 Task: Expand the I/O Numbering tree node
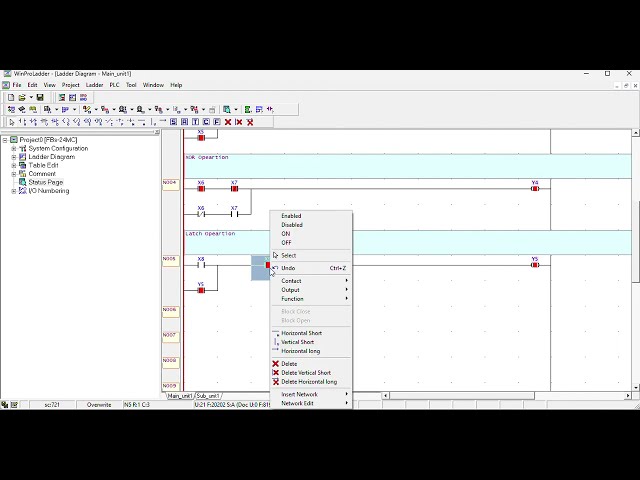(x=14, y=191)
